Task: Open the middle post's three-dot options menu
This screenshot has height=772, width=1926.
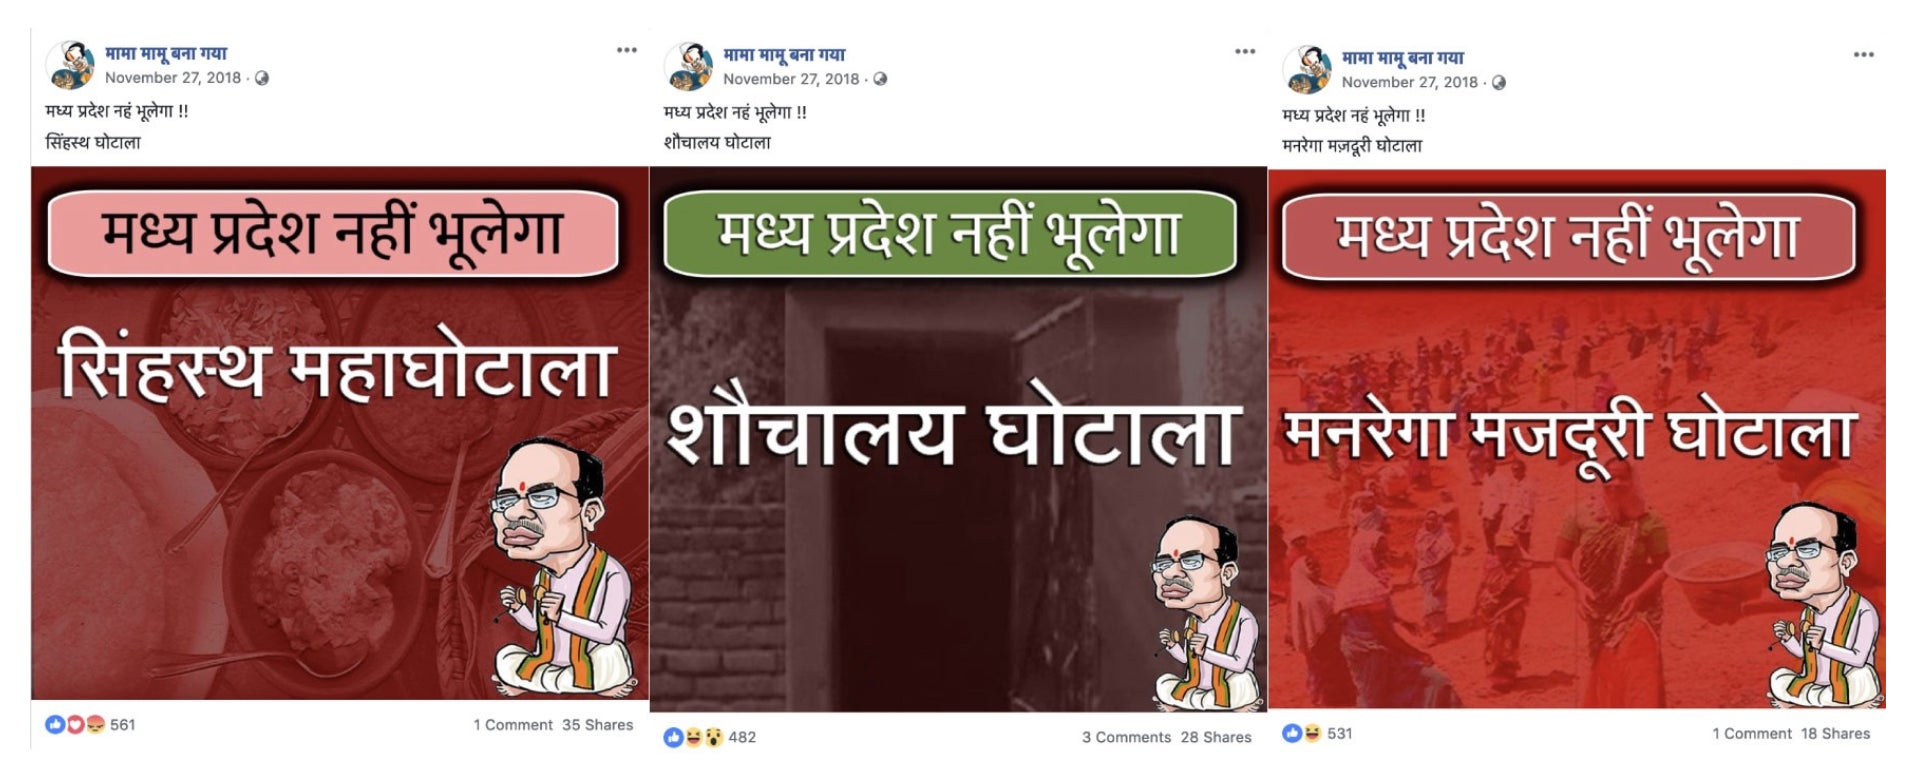Action: tap(1244, 51)
